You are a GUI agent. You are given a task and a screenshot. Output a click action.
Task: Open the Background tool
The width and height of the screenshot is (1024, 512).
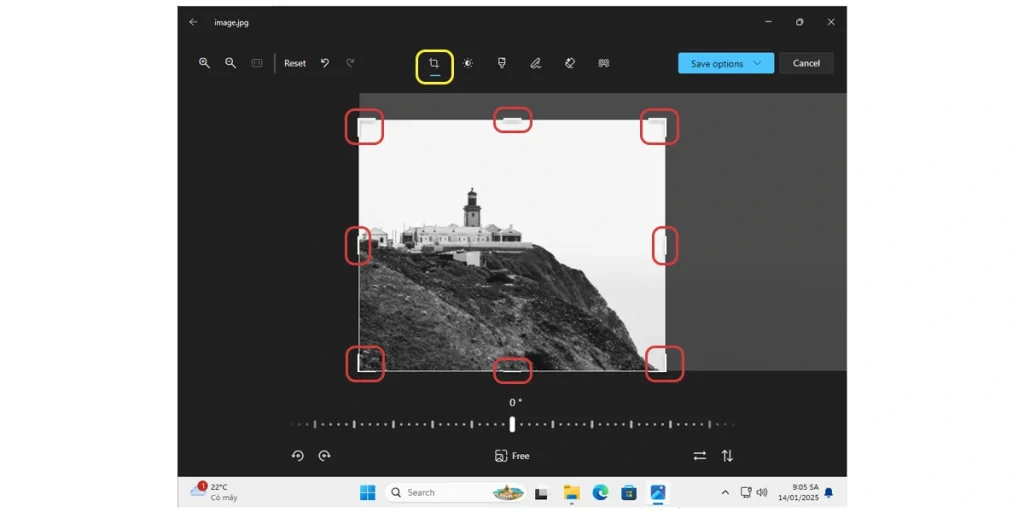pyautogui.click(x=604, y=63)
